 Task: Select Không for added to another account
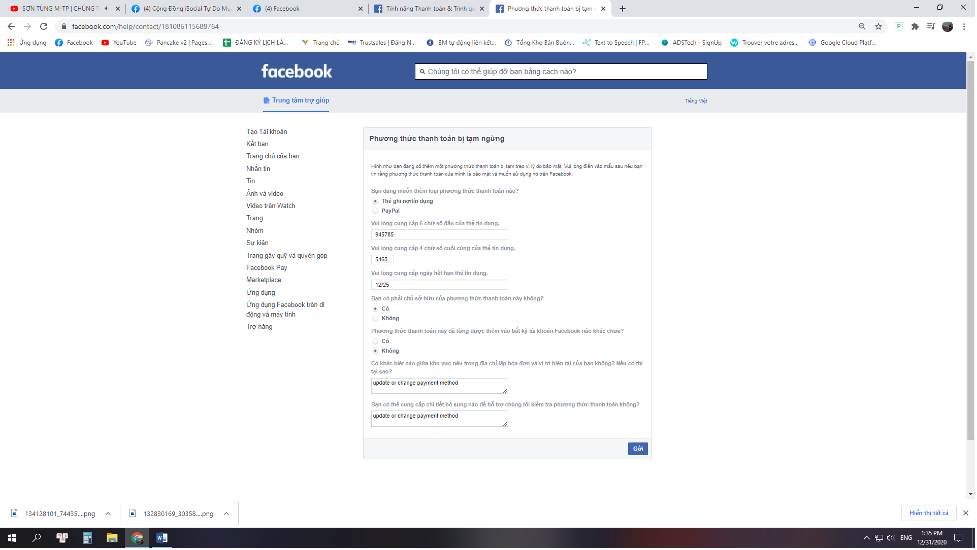point(375,351)
